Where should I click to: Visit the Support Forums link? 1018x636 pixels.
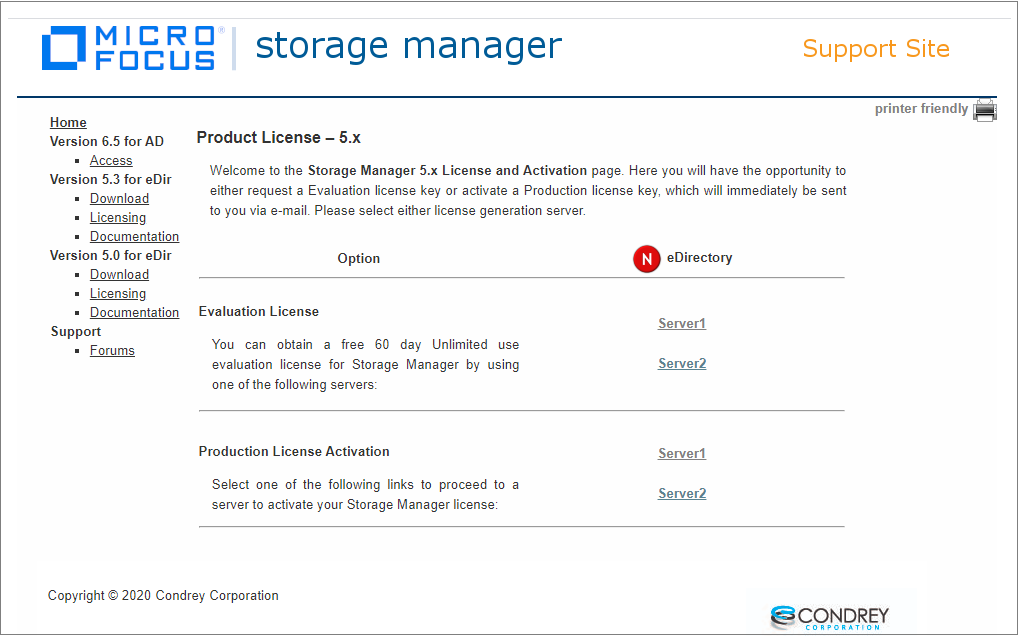(x=112, y=350)
